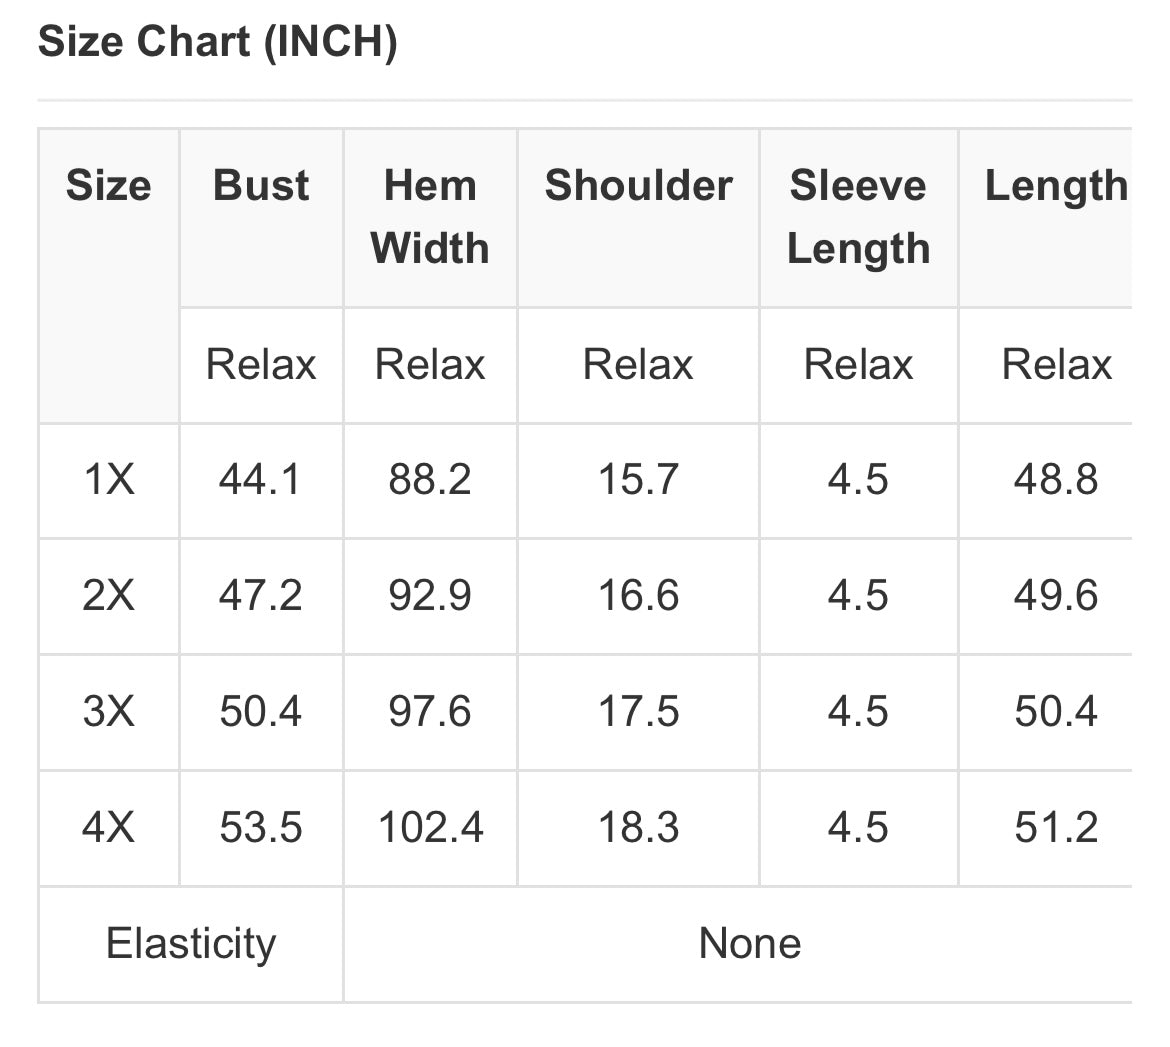Image resolution: width=1170 pixels, height=1047 pixels.
Task: Click the 4X size row label
Action: [x=108, y=828]
